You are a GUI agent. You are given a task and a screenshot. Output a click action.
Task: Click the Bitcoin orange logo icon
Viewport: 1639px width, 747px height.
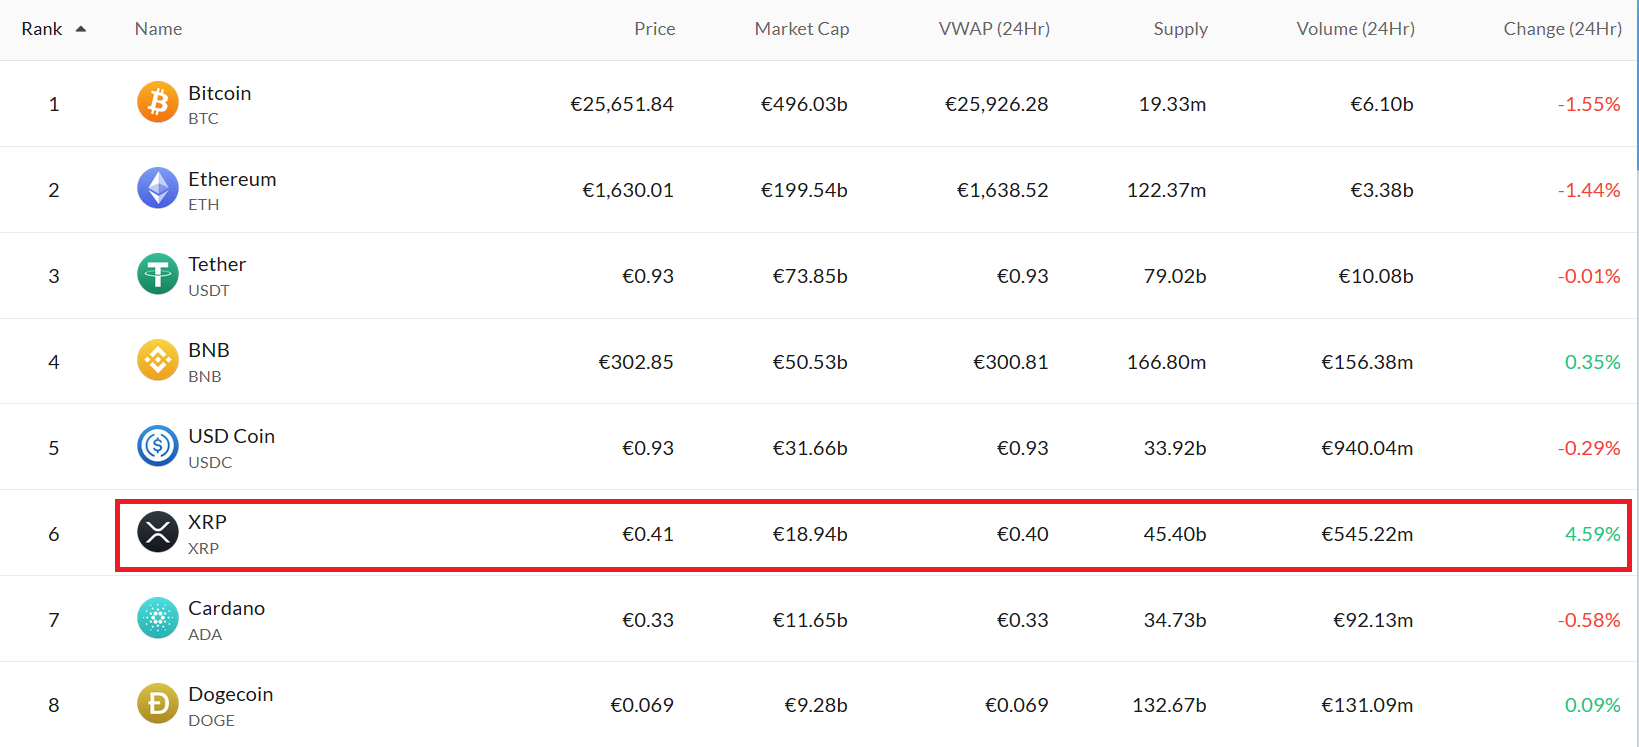point(157,103)
